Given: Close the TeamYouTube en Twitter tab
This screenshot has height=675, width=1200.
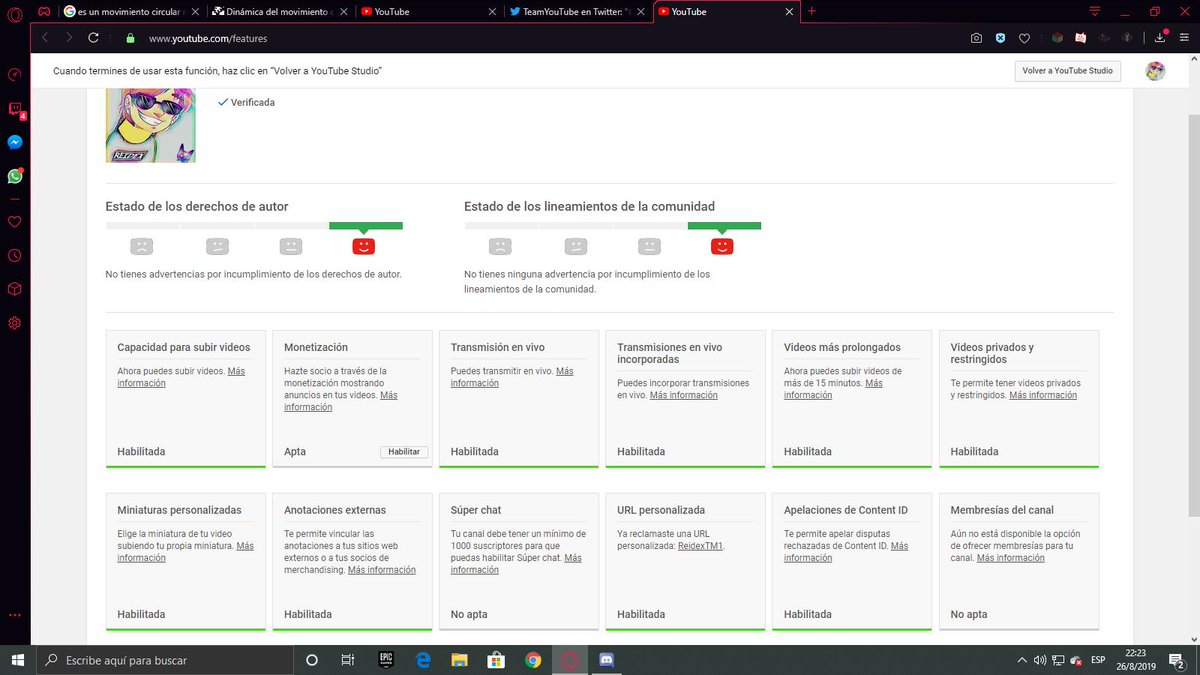Looking at the screenshot, I should coord(640,12).
